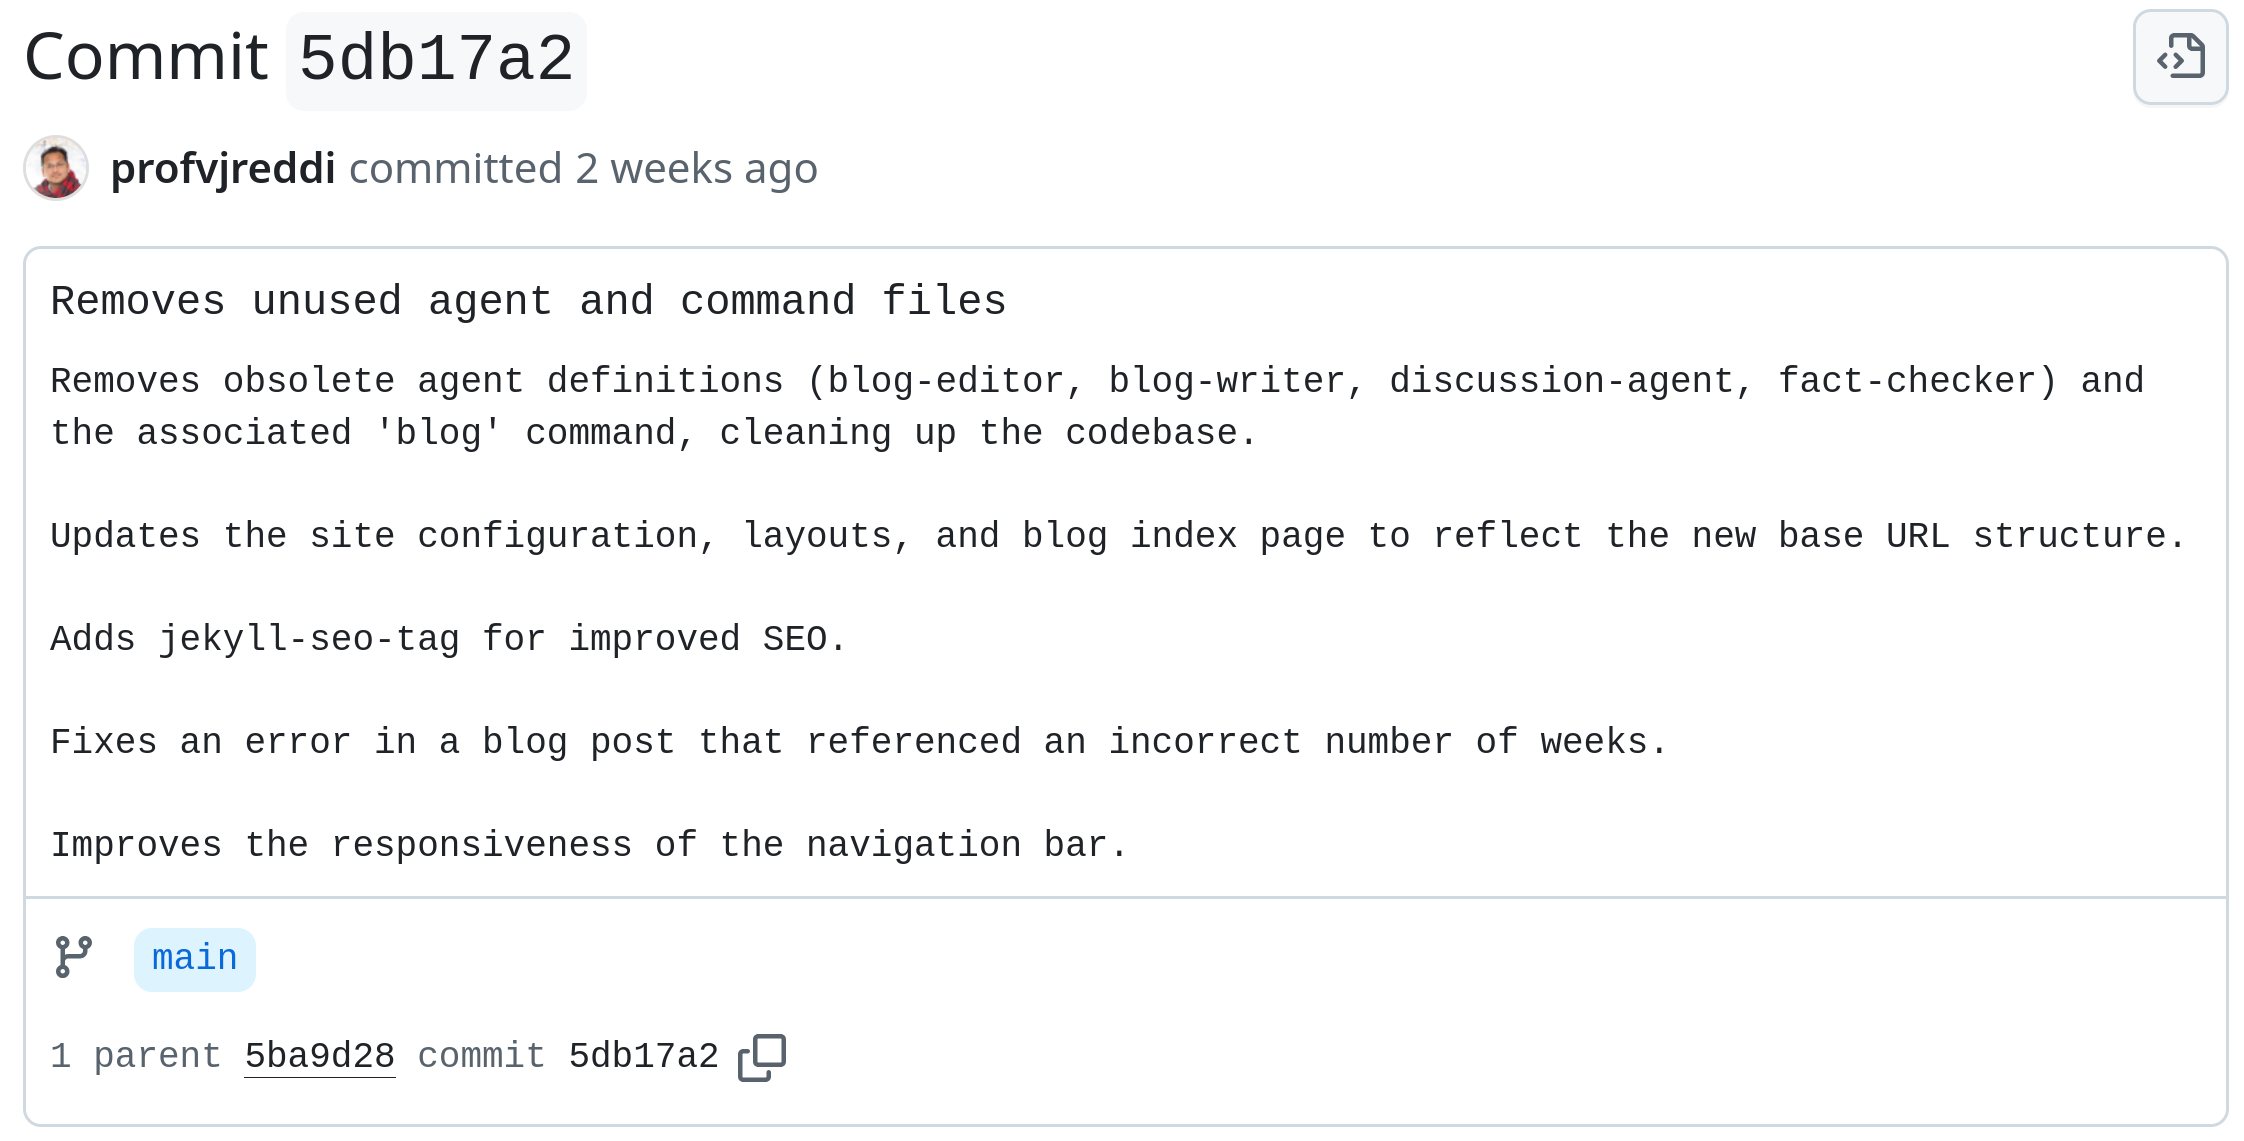Click the git branch icon
This screenshot has width=2244, height=1141.
pyautogui.click(x=74, y=957)
